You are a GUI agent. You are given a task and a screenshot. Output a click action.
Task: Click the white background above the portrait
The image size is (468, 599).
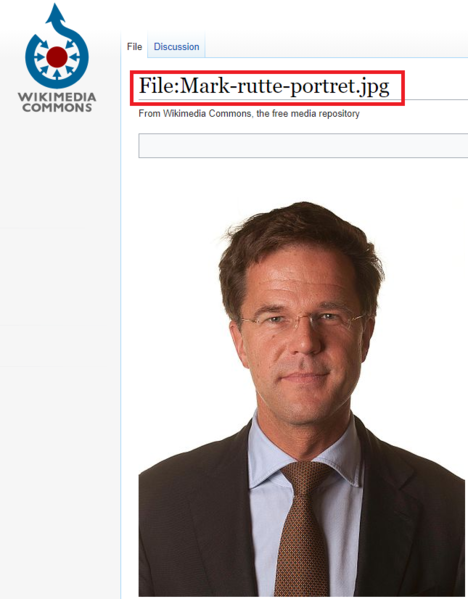(302, 180)
